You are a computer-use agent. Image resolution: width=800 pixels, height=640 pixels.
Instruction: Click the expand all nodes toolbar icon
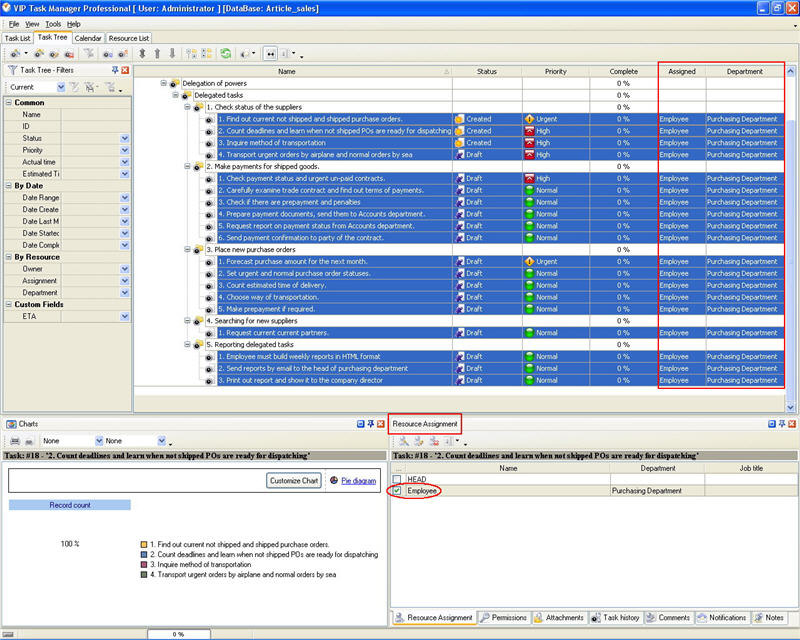click(x=191, y=53)
